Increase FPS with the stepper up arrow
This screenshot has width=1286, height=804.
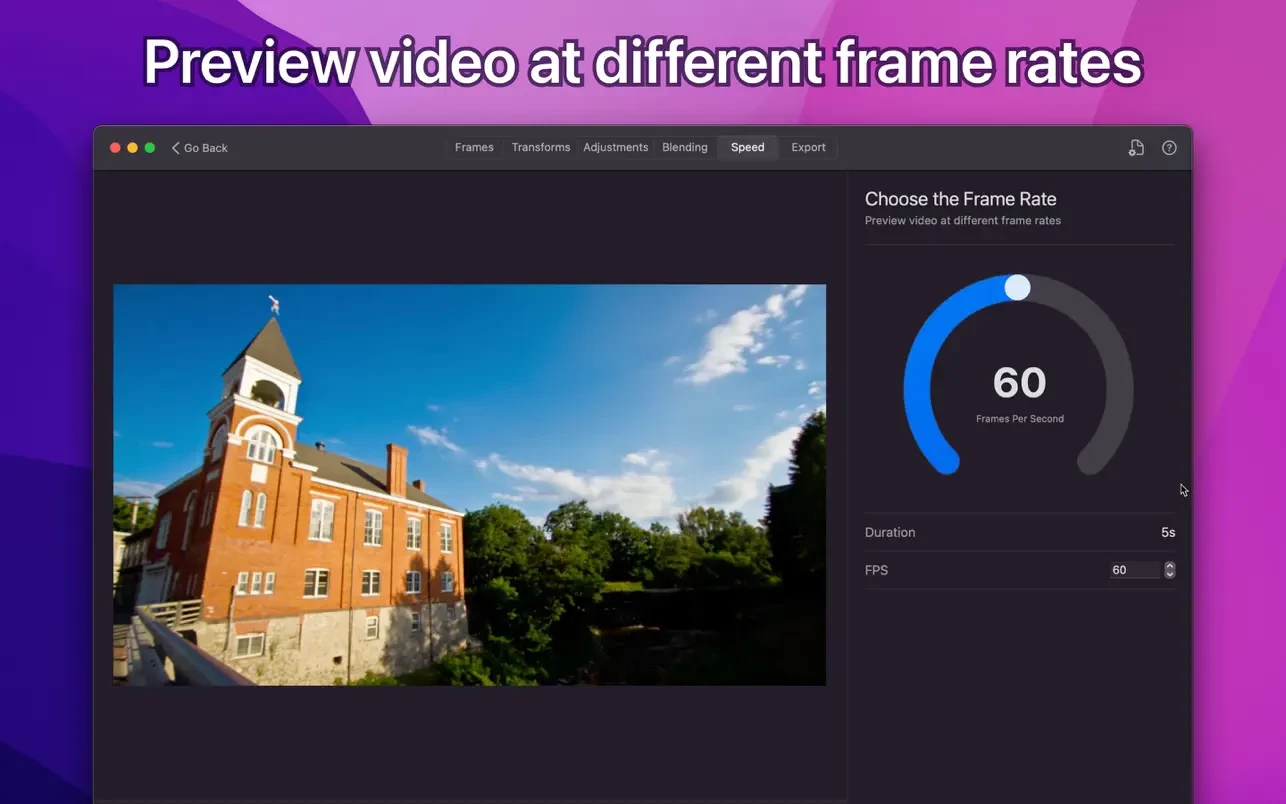pos(1170,566)
